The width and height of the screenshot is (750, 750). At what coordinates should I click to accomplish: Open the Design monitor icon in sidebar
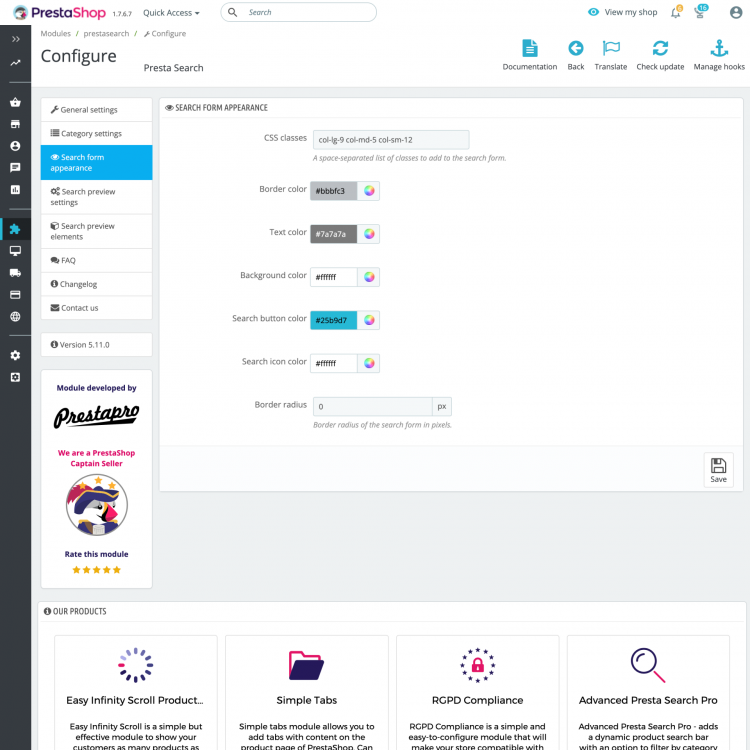pos(15,251)
